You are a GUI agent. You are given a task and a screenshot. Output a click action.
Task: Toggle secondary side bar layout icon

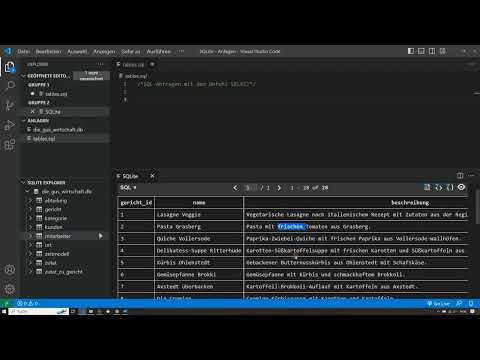(x=432, y=51)
